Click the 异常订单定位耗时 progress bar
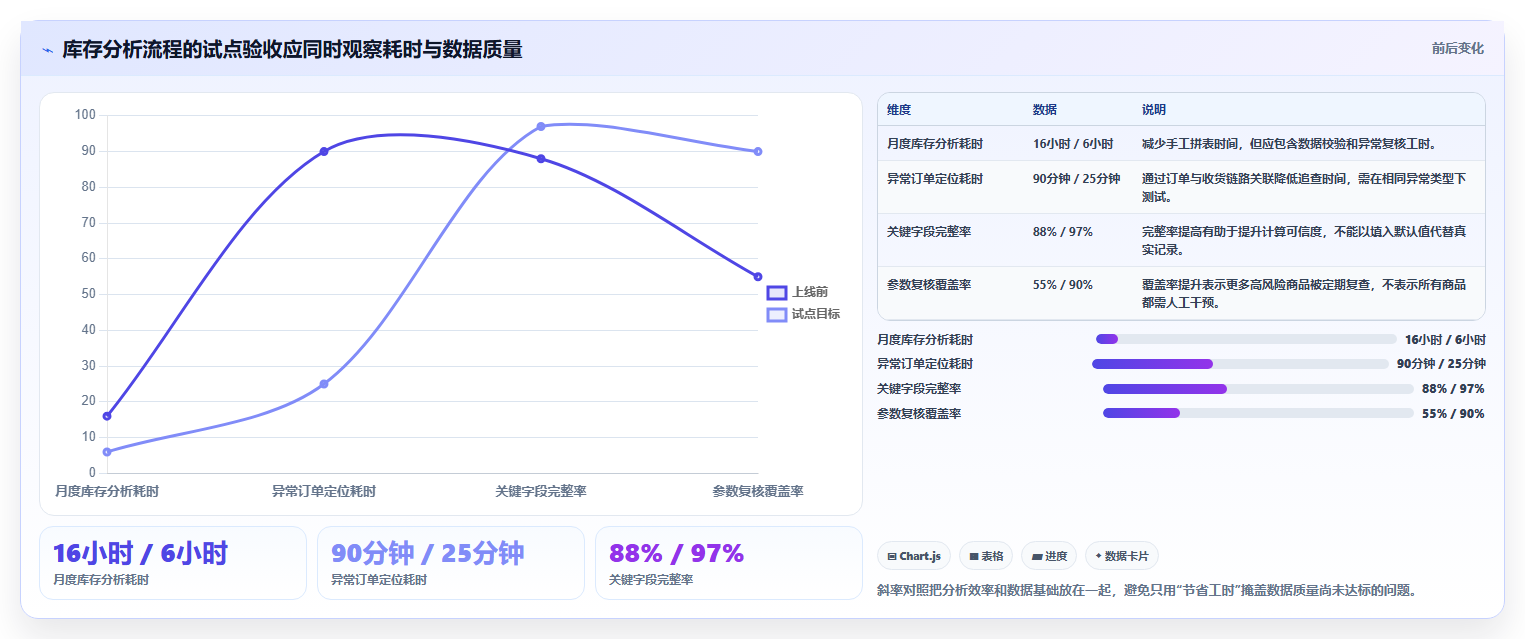The height and width of the screenshot is (639, 1525). click(x=1240, y=364)
